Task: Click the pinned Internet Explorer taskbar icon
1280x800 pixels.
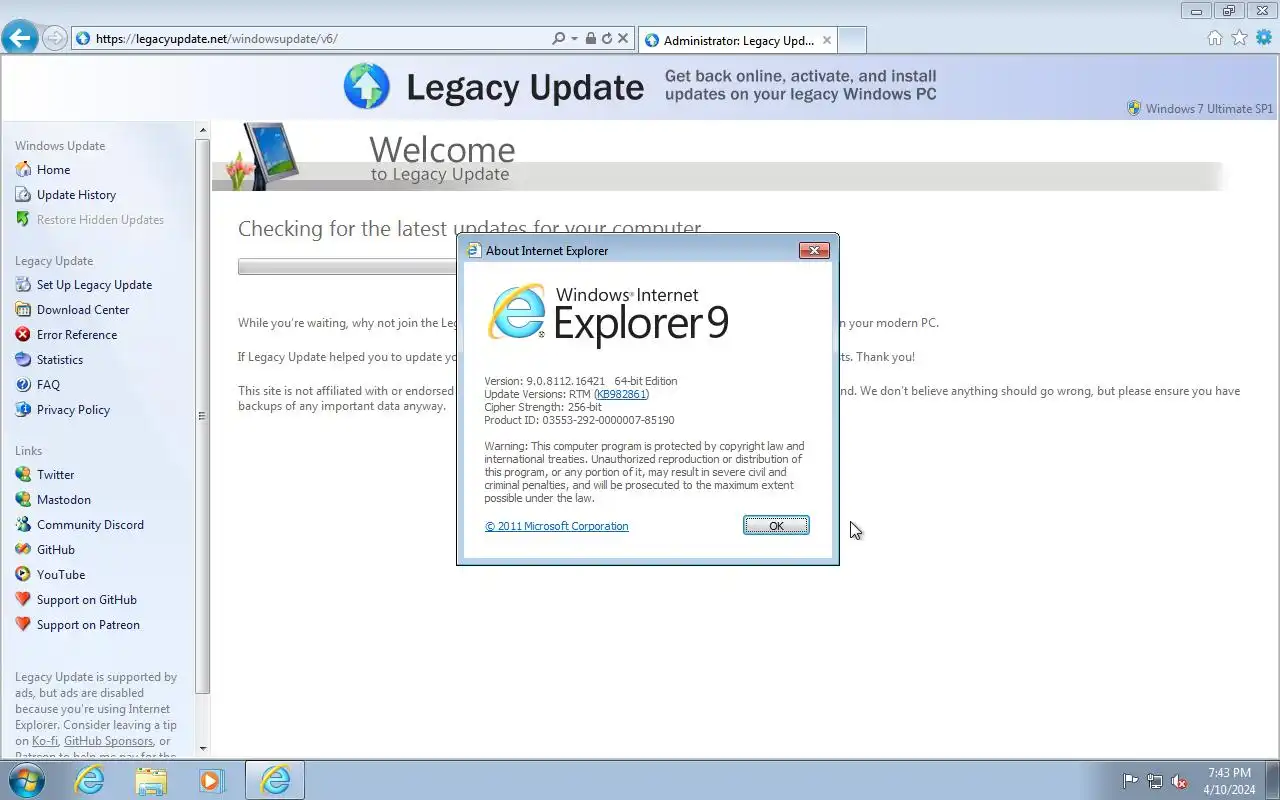Action: [x=90, y=780]
